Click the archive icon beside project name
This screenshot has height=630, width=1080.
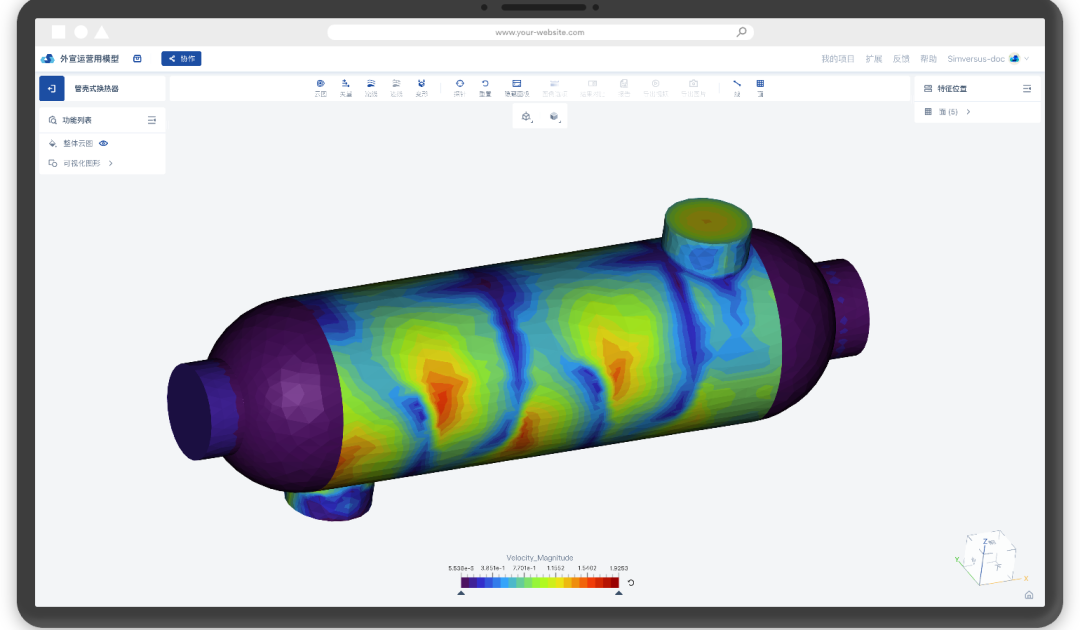point(137,59)
